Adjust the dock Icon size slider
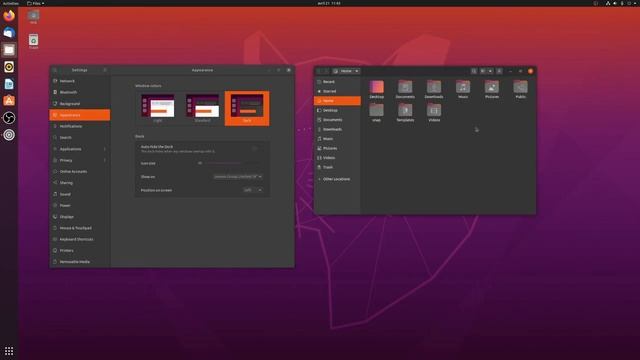The height and width of the screenshot is (360, 640). [x=233, y=163]
